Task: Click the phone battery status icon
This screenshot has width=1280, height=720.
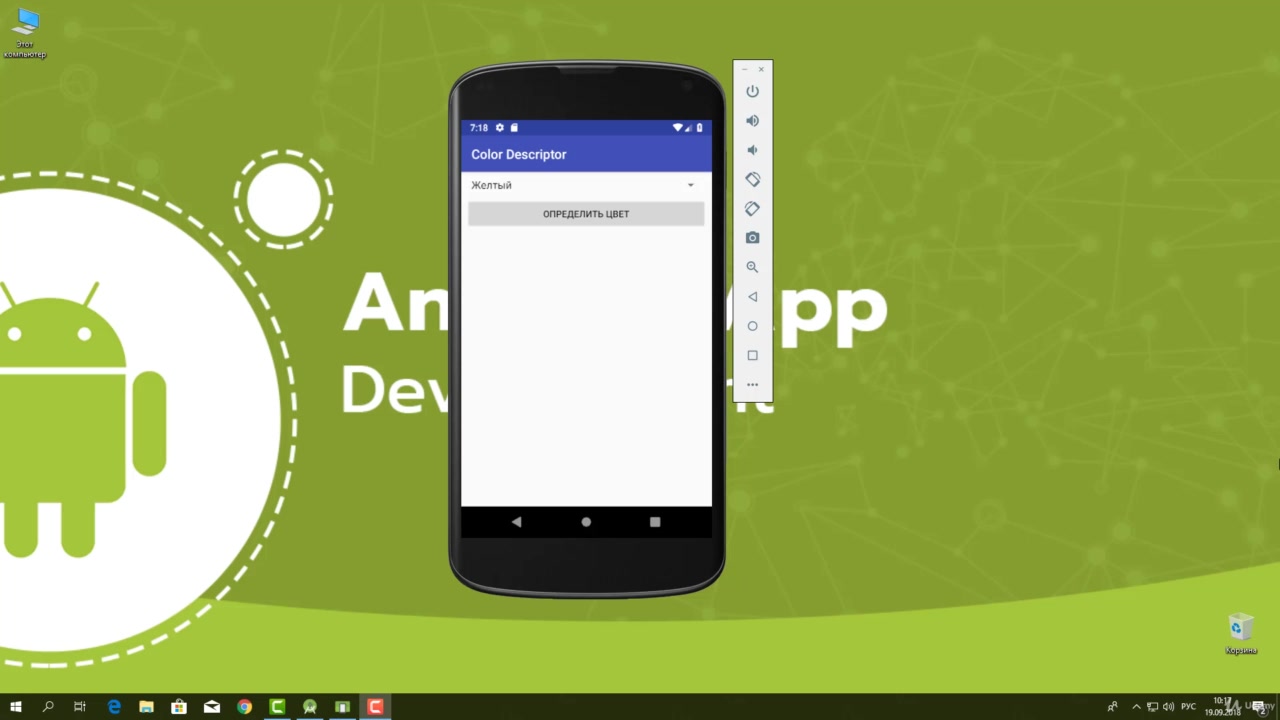Action: click(700, 128)
